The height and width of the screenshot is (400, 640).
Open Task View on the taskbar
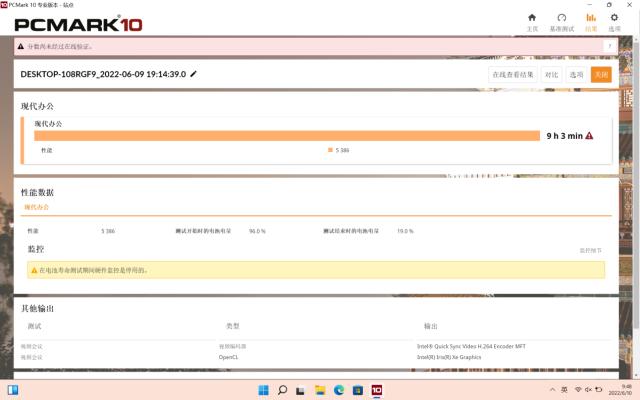point(300,391)
